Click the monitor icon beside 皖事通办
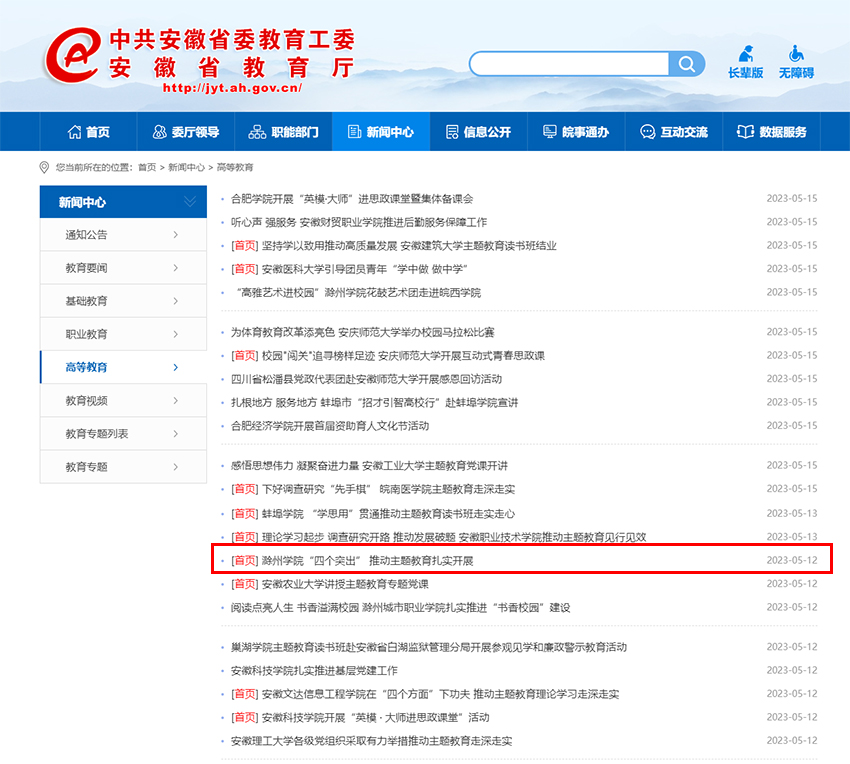This screenshot has width=850, height=764. tap(550, 132)
